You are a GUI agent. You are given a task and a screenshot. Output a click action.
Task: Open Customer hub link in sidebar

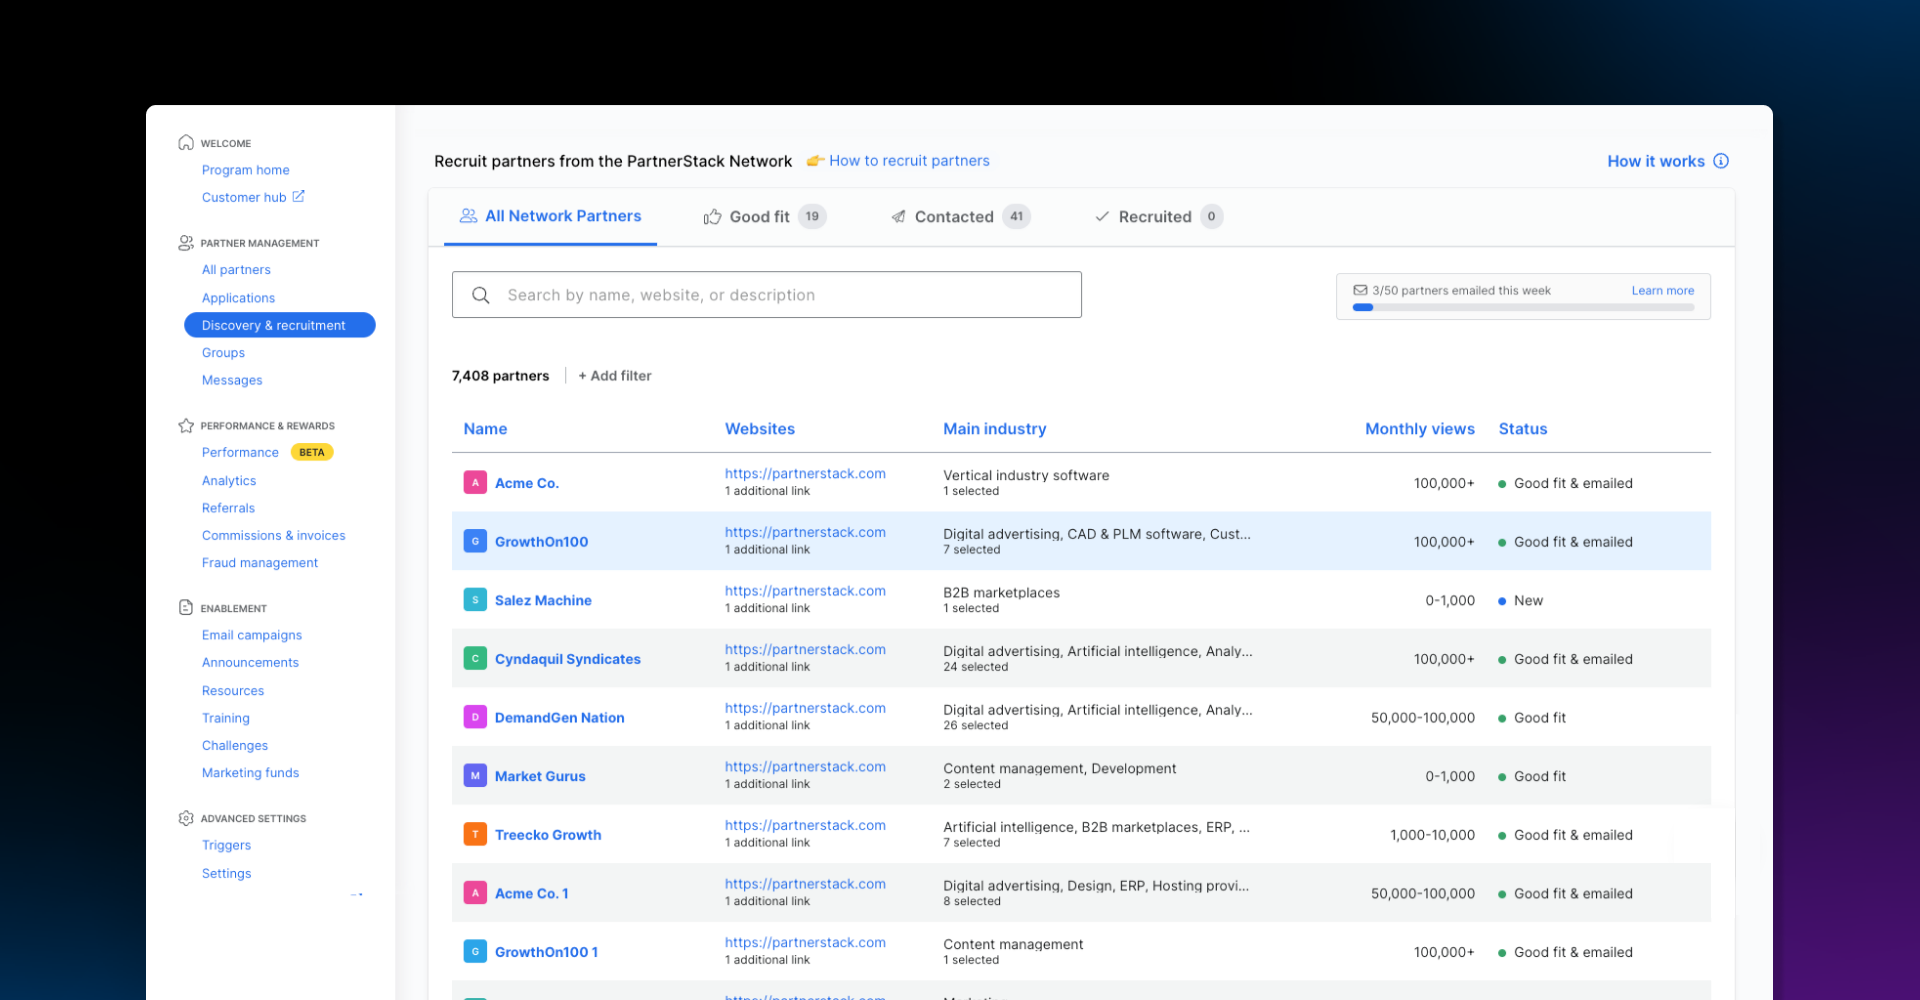point(244,197)
